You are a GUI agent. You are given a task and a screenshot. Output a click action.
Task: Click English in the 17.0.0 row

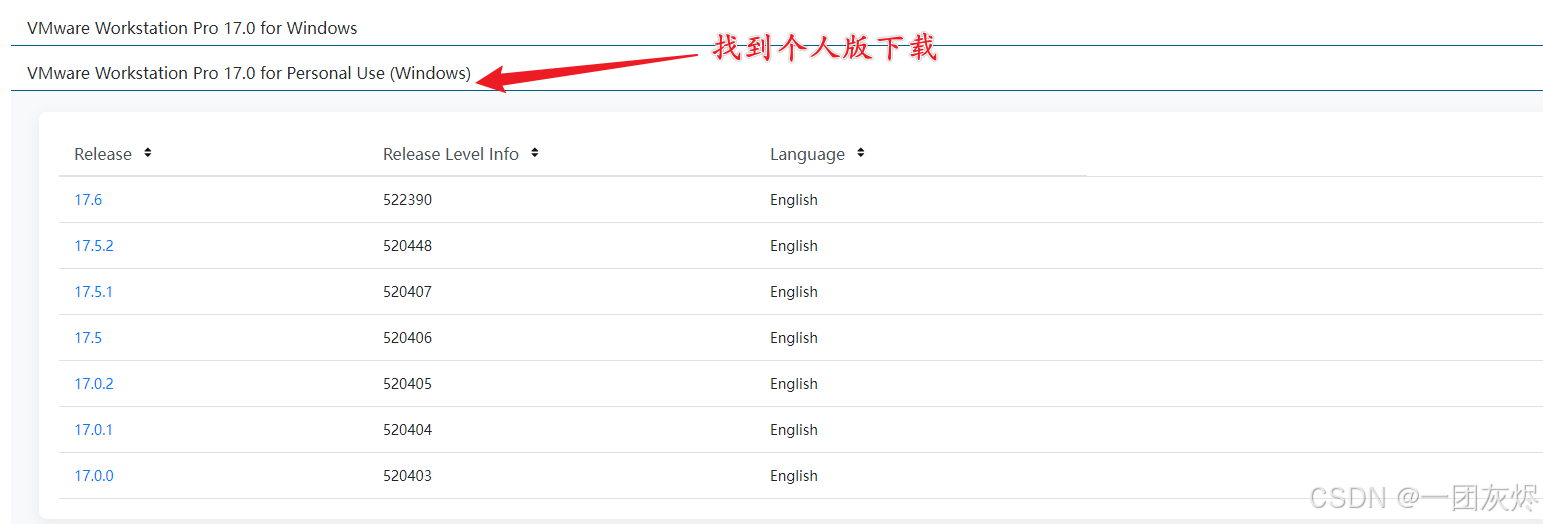pyautogui.click(x=794, y=476)
